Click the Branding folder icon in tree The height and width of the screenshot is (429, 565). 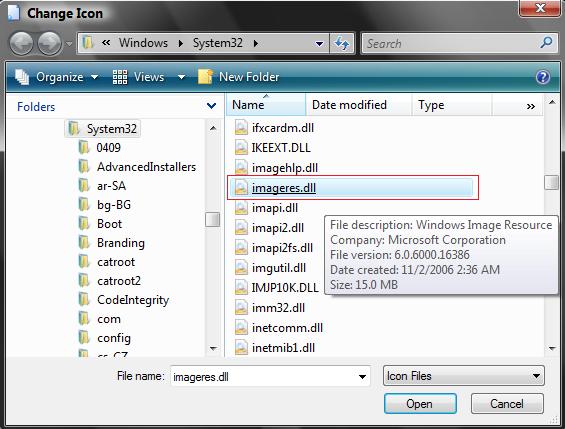(84, 243)
